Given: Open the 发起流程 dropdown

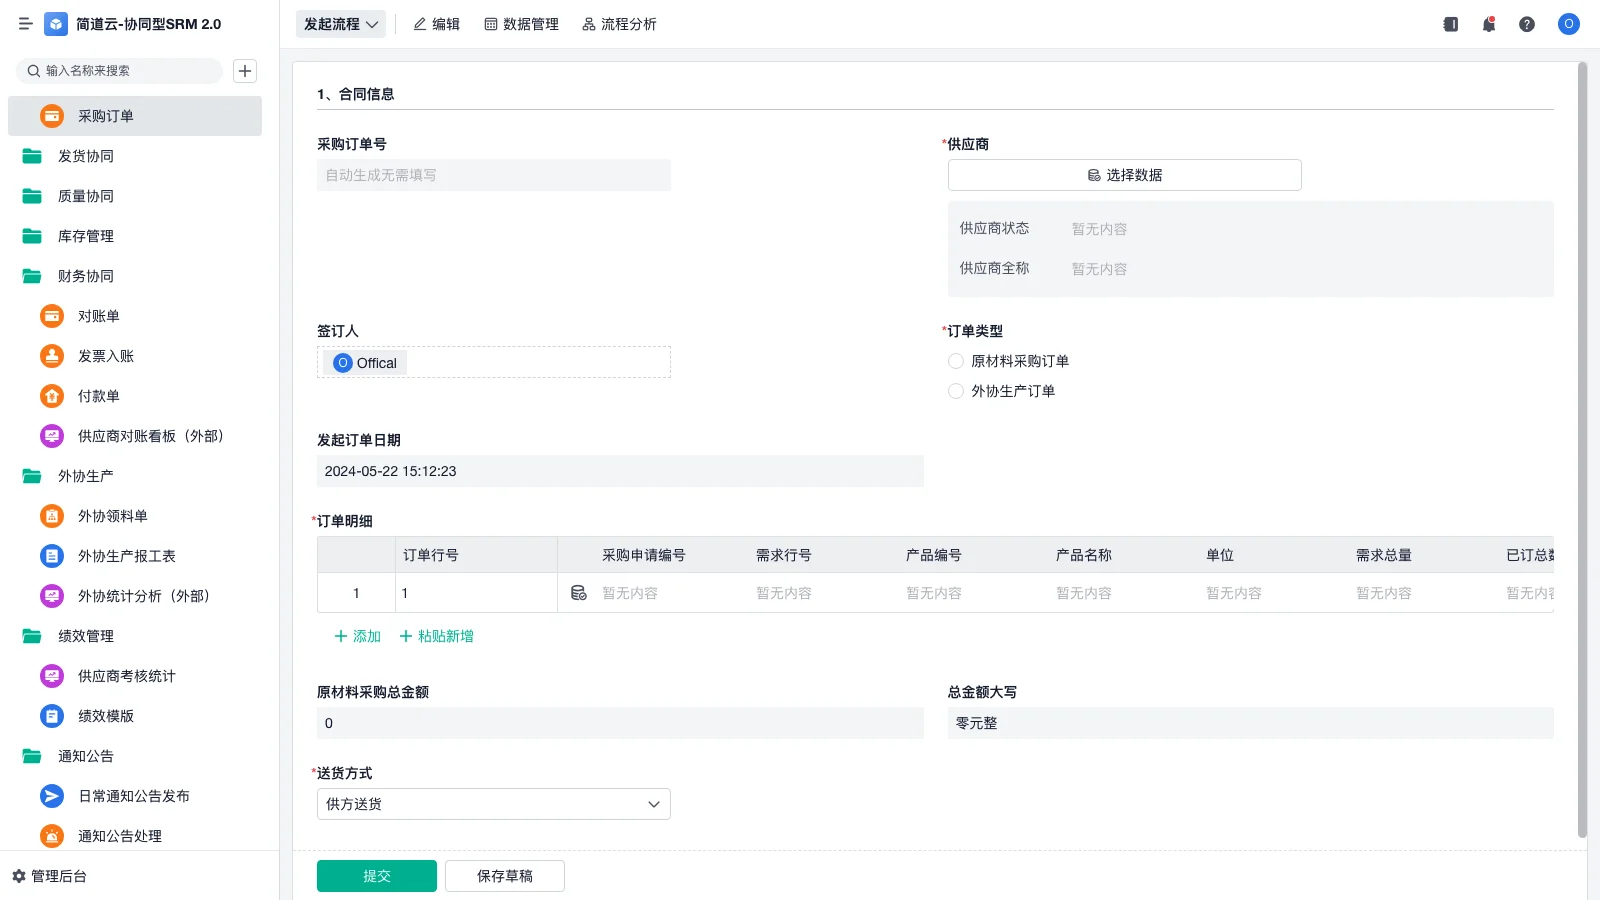Looking at the screenshot, I should click(x=341, y=24).
